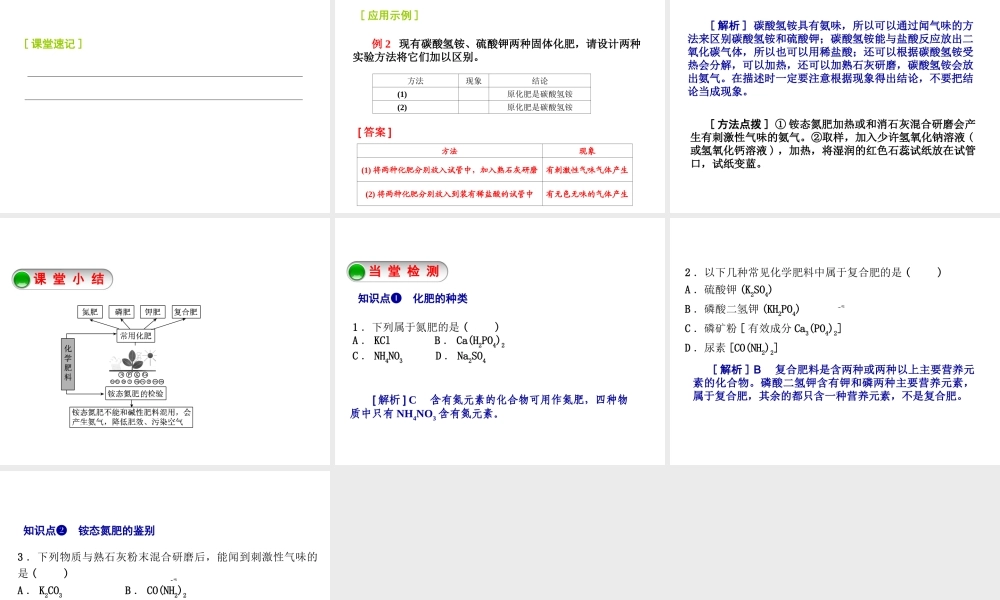Click the 复合肥 box in the diagram
The height and width of the screenshot is (600, 1000).
[186, 312]
